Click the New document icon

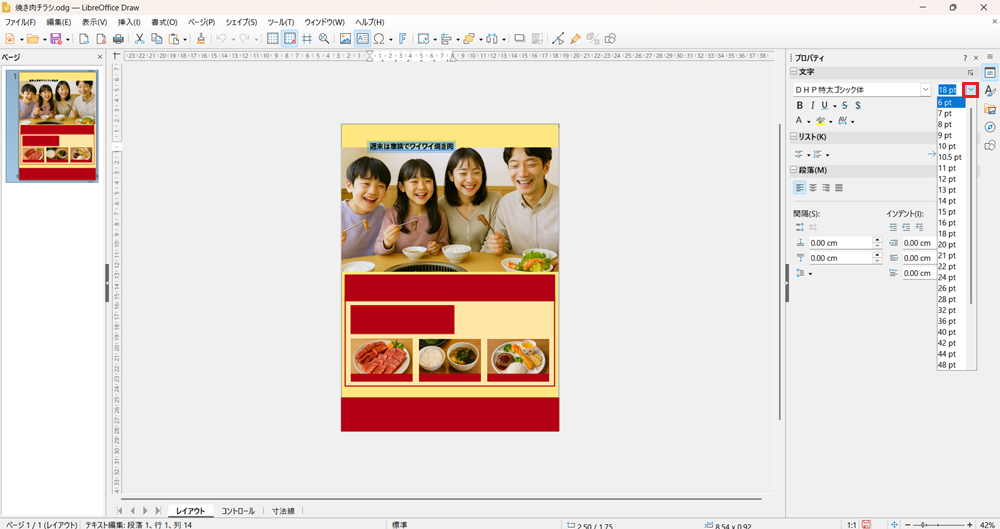tap(10, 39)
